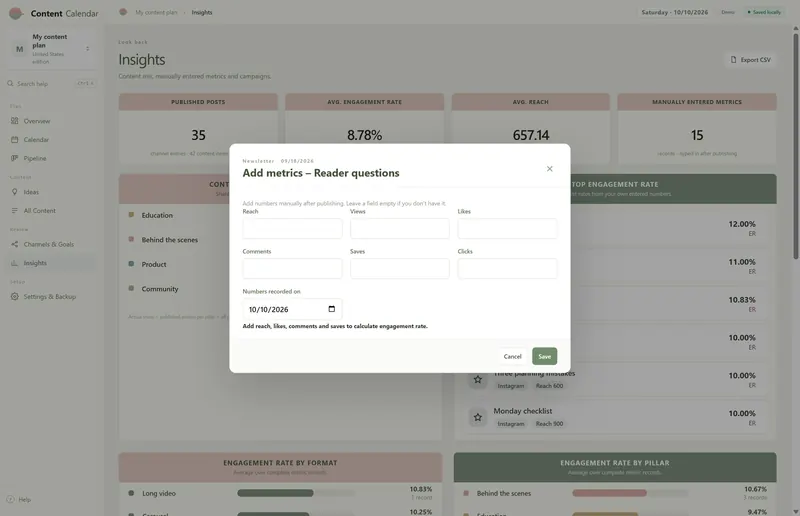Select the Insights sidebar item
Viewport: 800px width, 516px height.
pyautogui.click(x=51, y=263)
